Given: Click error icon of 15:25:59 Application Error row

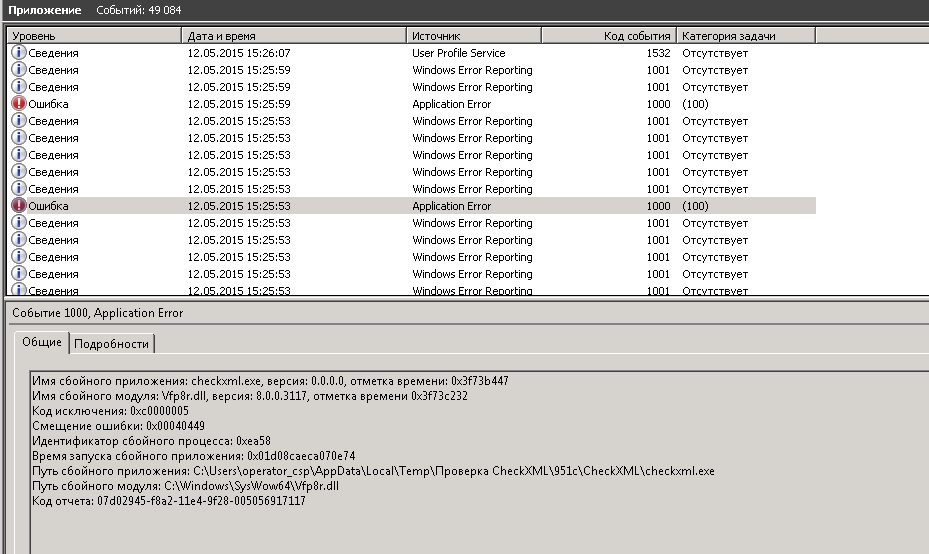Looking at the screenshot, I should coord(18,104).
